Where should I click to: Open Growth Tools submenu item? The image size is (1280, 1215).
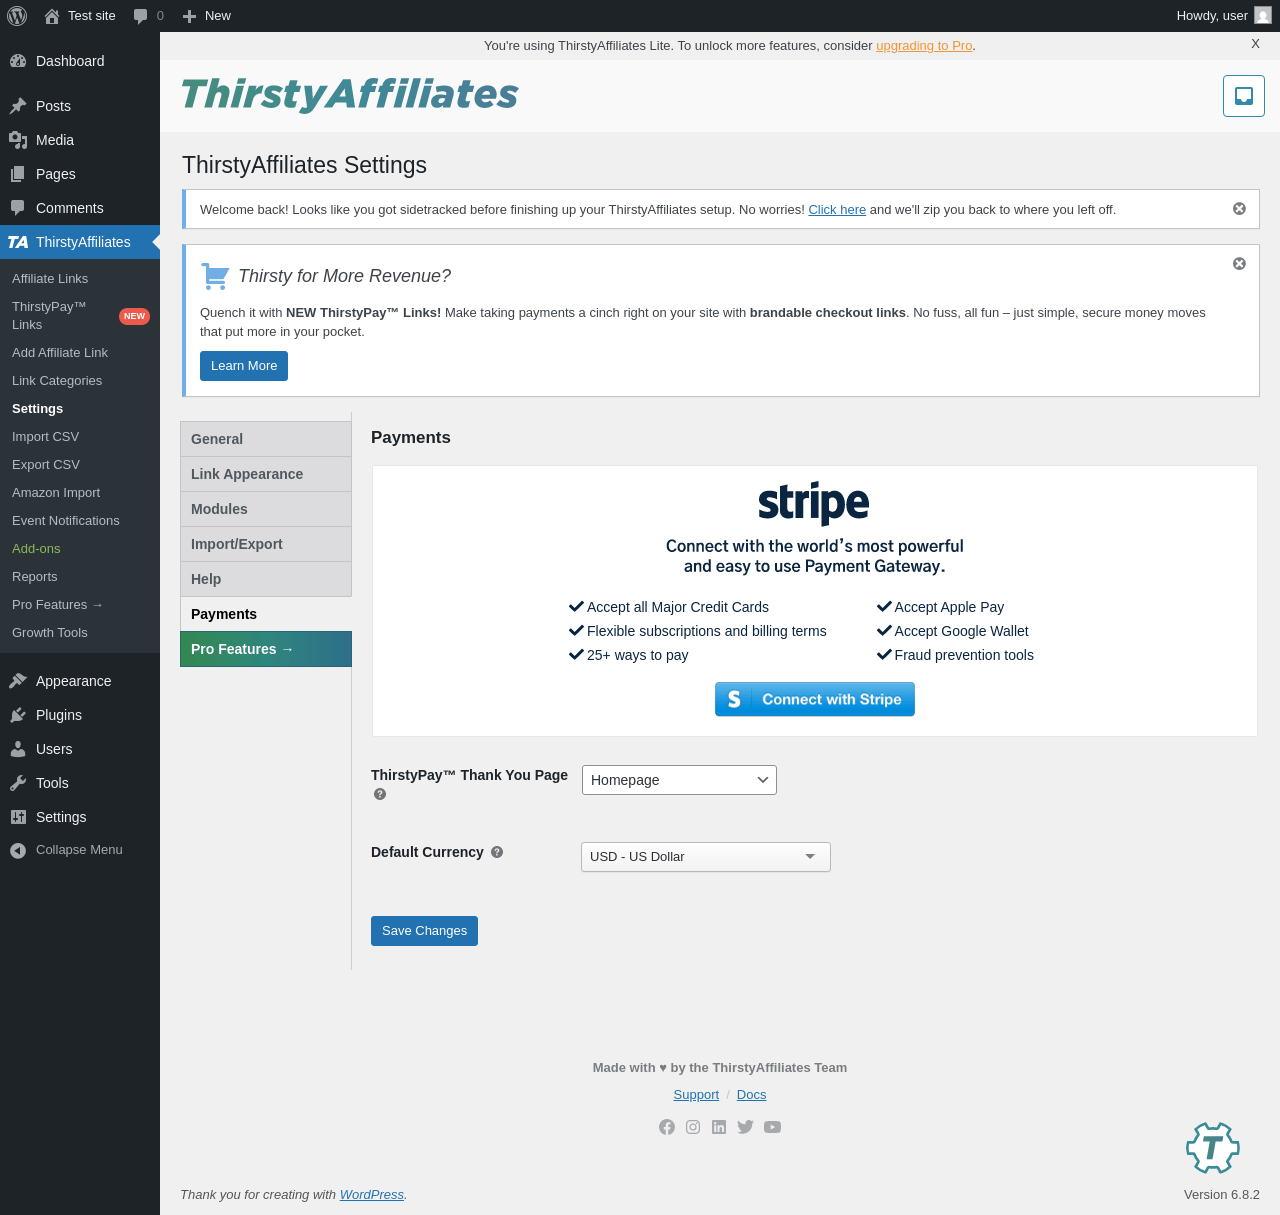coord(80,633)
